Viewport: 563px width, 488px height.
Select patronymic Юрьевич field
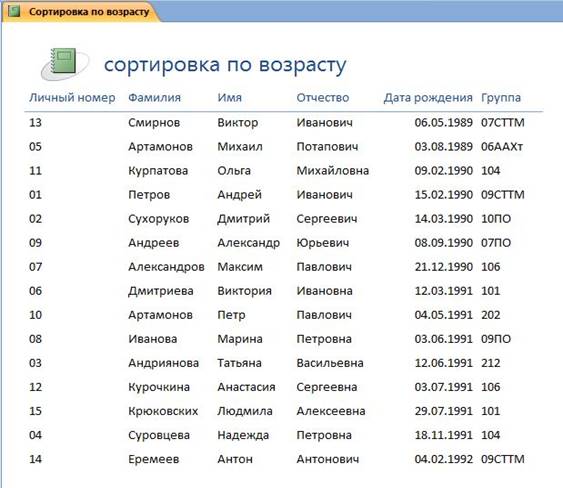click(322, 243)
